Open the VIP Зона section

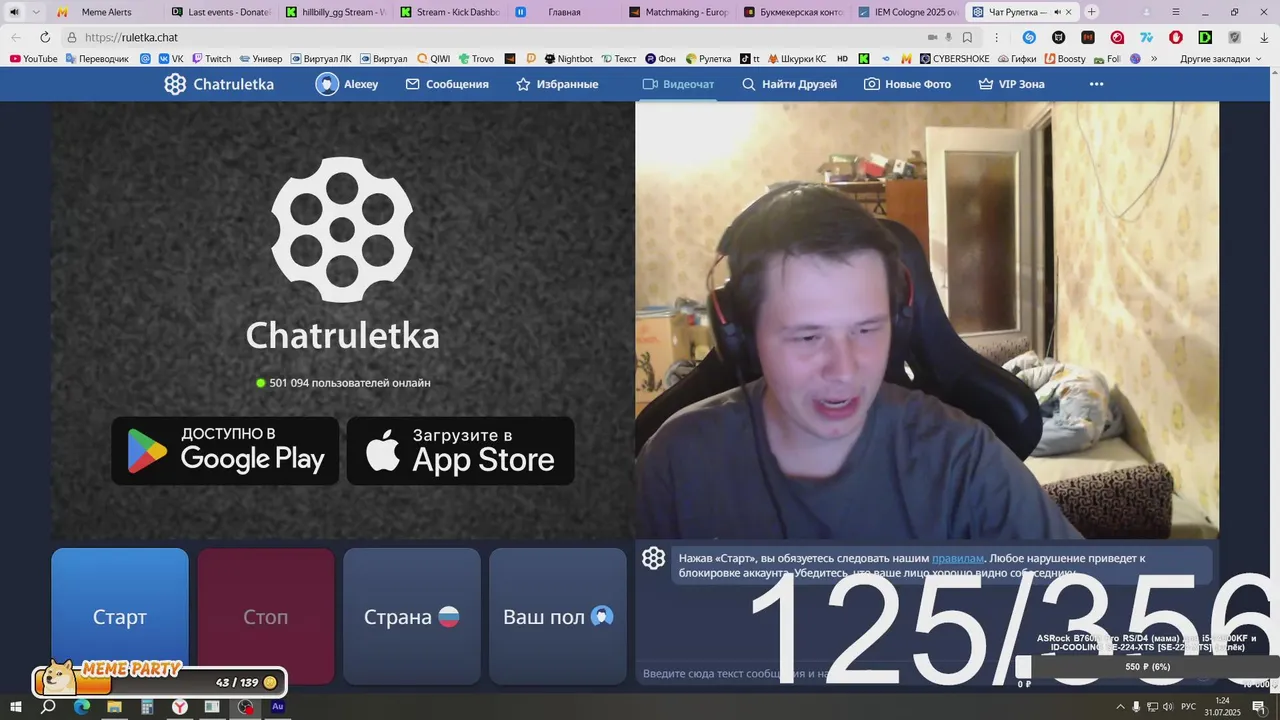pos(1011,84)
